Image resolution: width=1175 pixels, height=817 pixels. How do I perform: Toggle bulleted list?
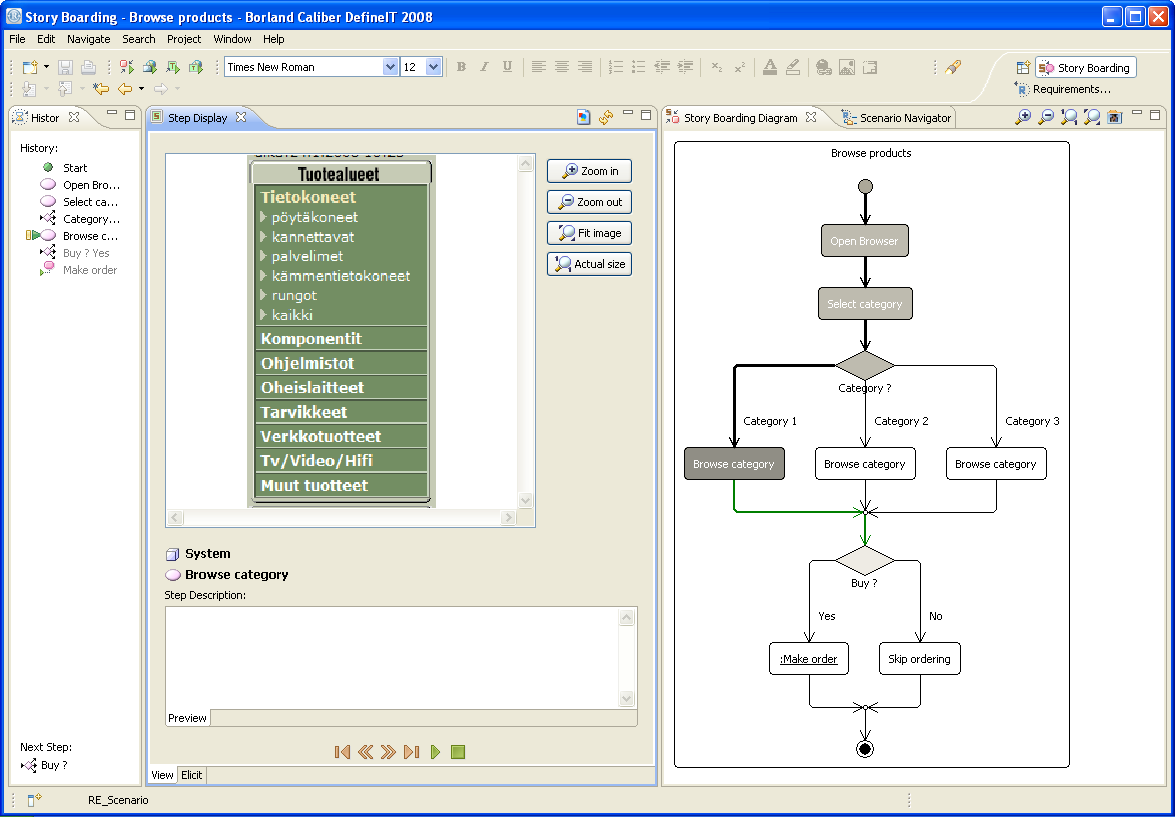638,67
